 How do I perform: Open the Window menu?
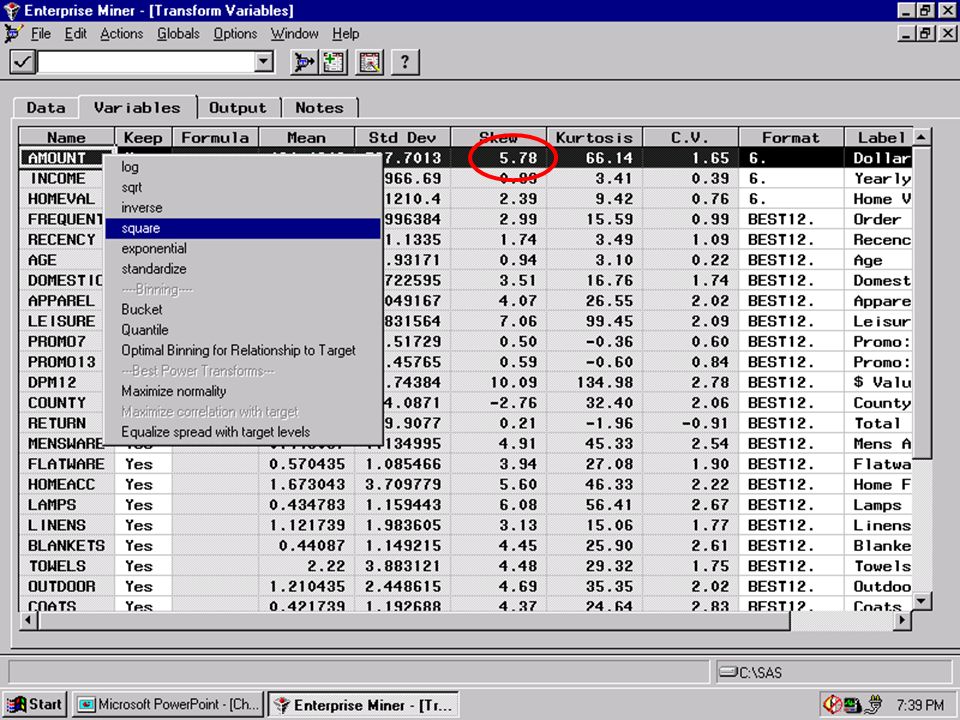coord(294,34)
